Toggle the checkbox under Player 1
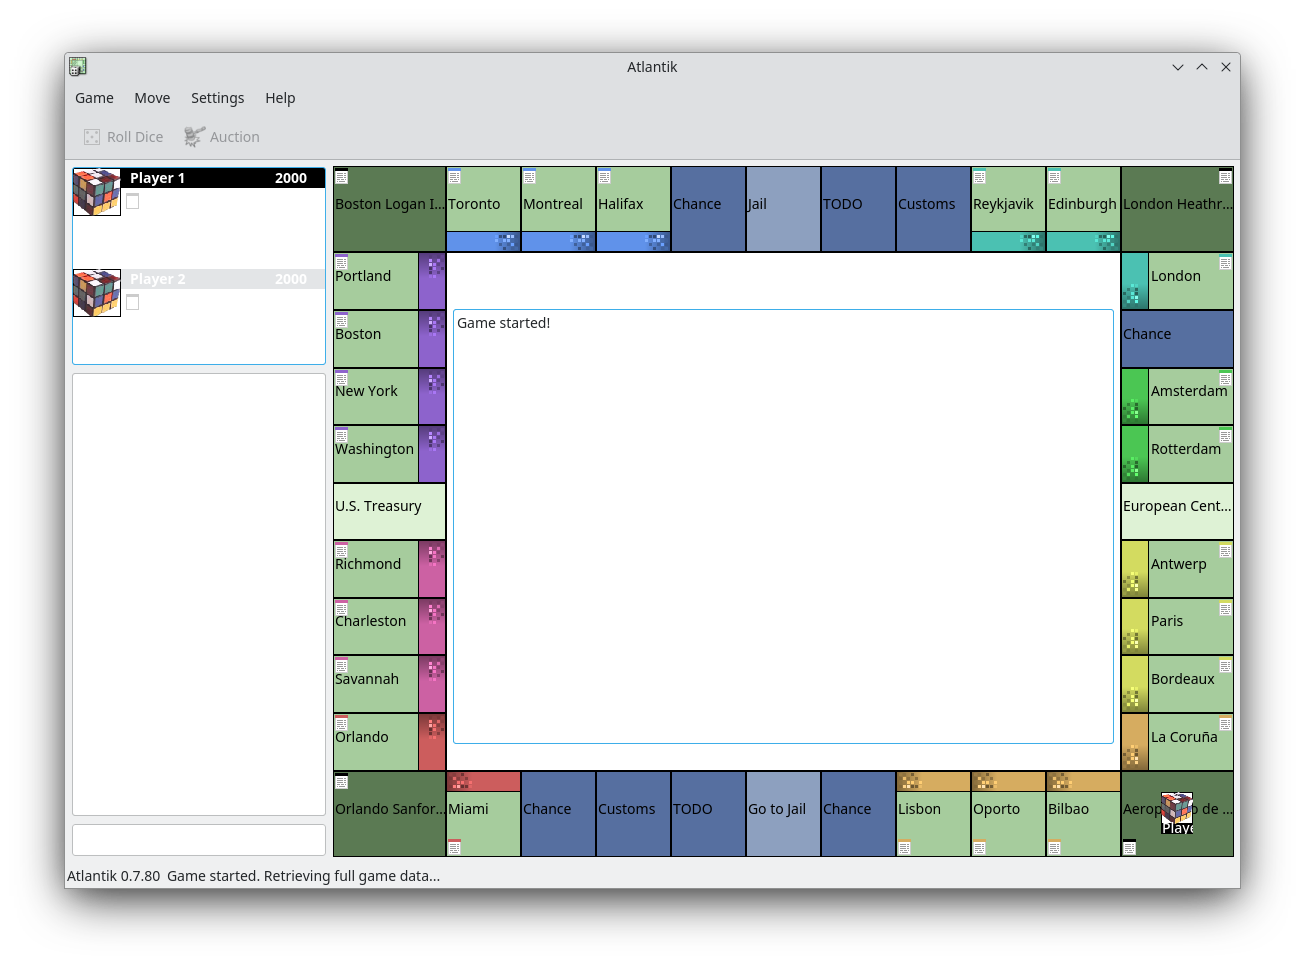1305x965 pixels. tap(133, 202)
